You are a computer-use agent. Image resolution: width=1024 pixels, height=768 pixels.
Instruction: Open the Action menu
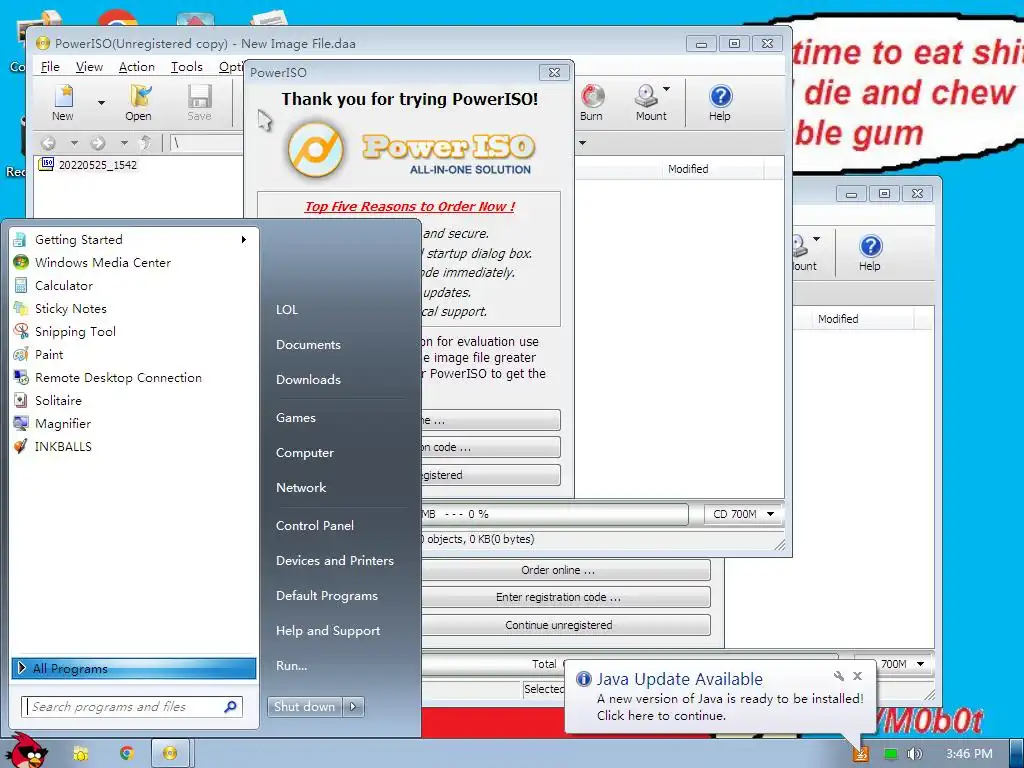click(136, 67)
